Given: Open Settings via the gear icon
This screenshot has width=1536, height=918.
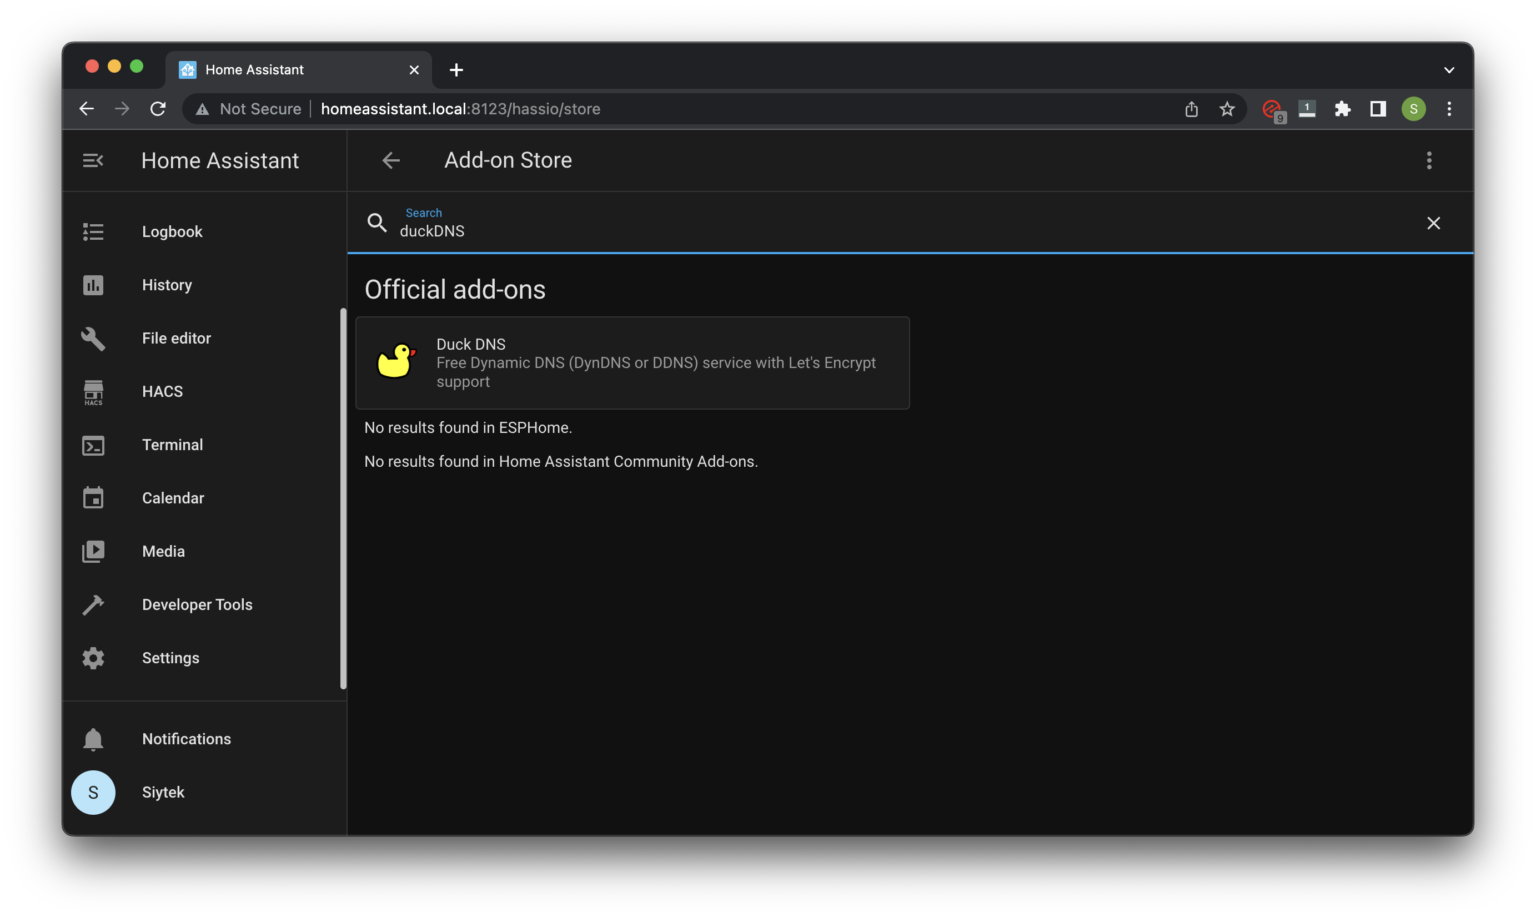Looking at the screenshot, I should click(x=93, y=657).
